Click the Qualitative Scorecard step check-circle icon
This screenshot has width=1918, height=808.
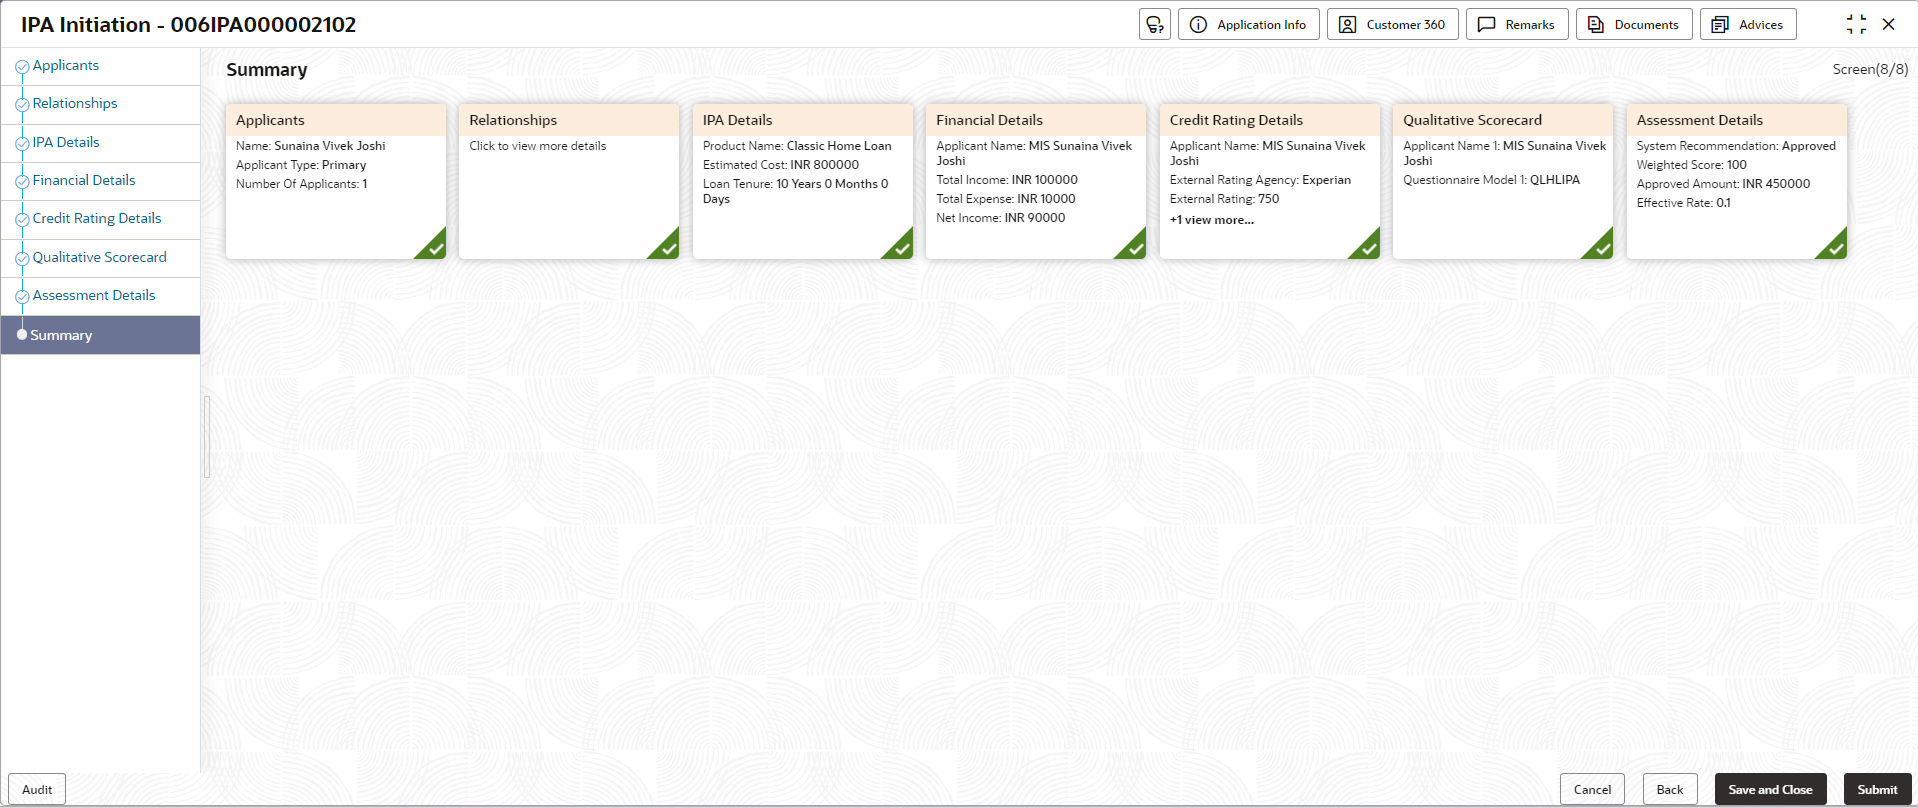[22, 259]
